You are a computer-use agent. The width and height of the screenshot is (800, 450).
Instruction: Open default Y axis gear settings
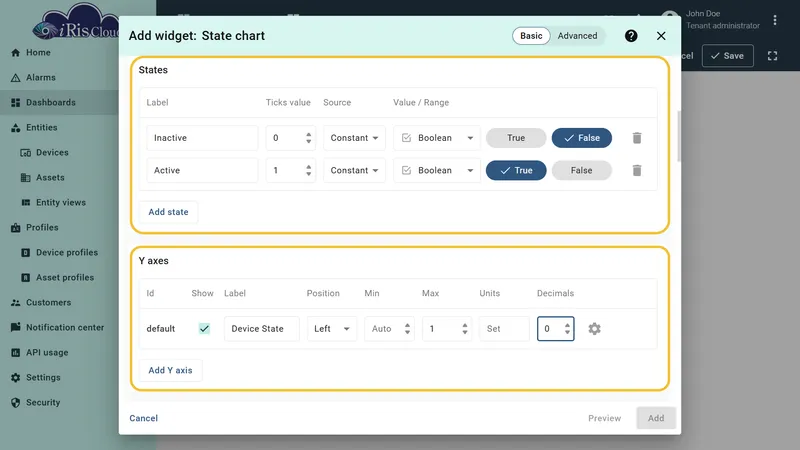tap(594, 329)
